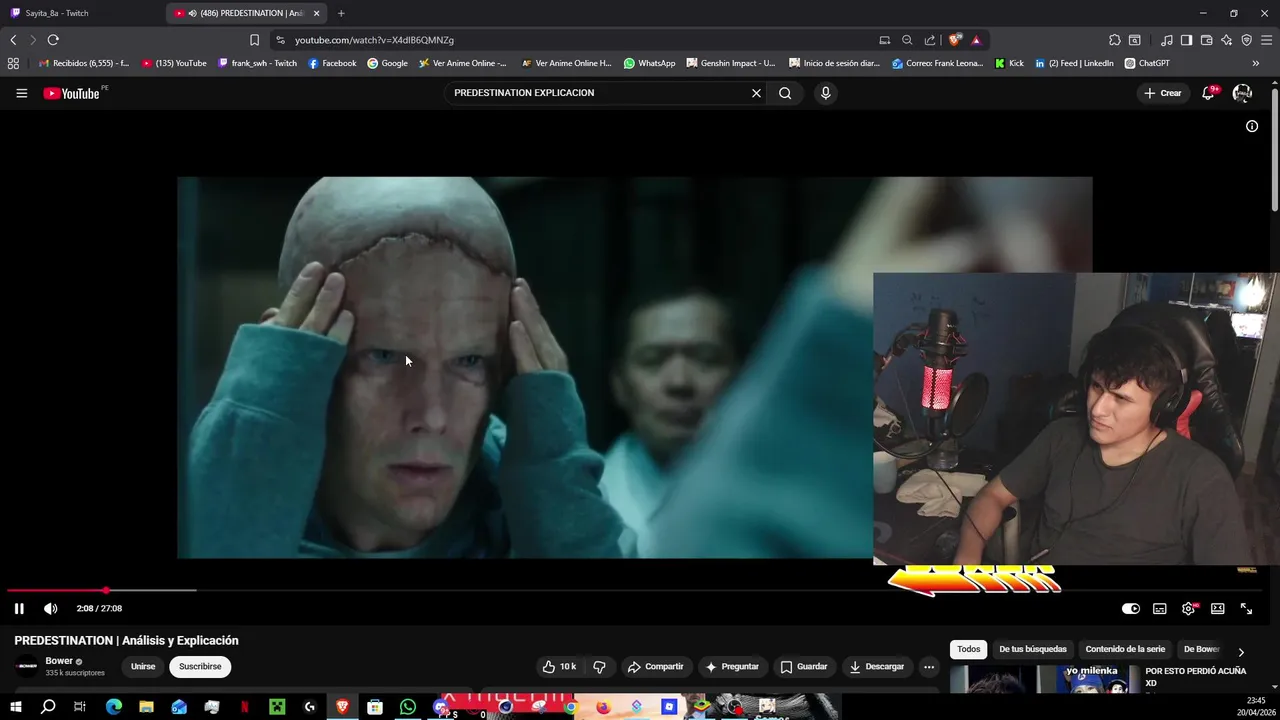Viewport: 1280px width, 720px height.
Task: Open WhatsApp from the taskbar
Action: point(407,707)
